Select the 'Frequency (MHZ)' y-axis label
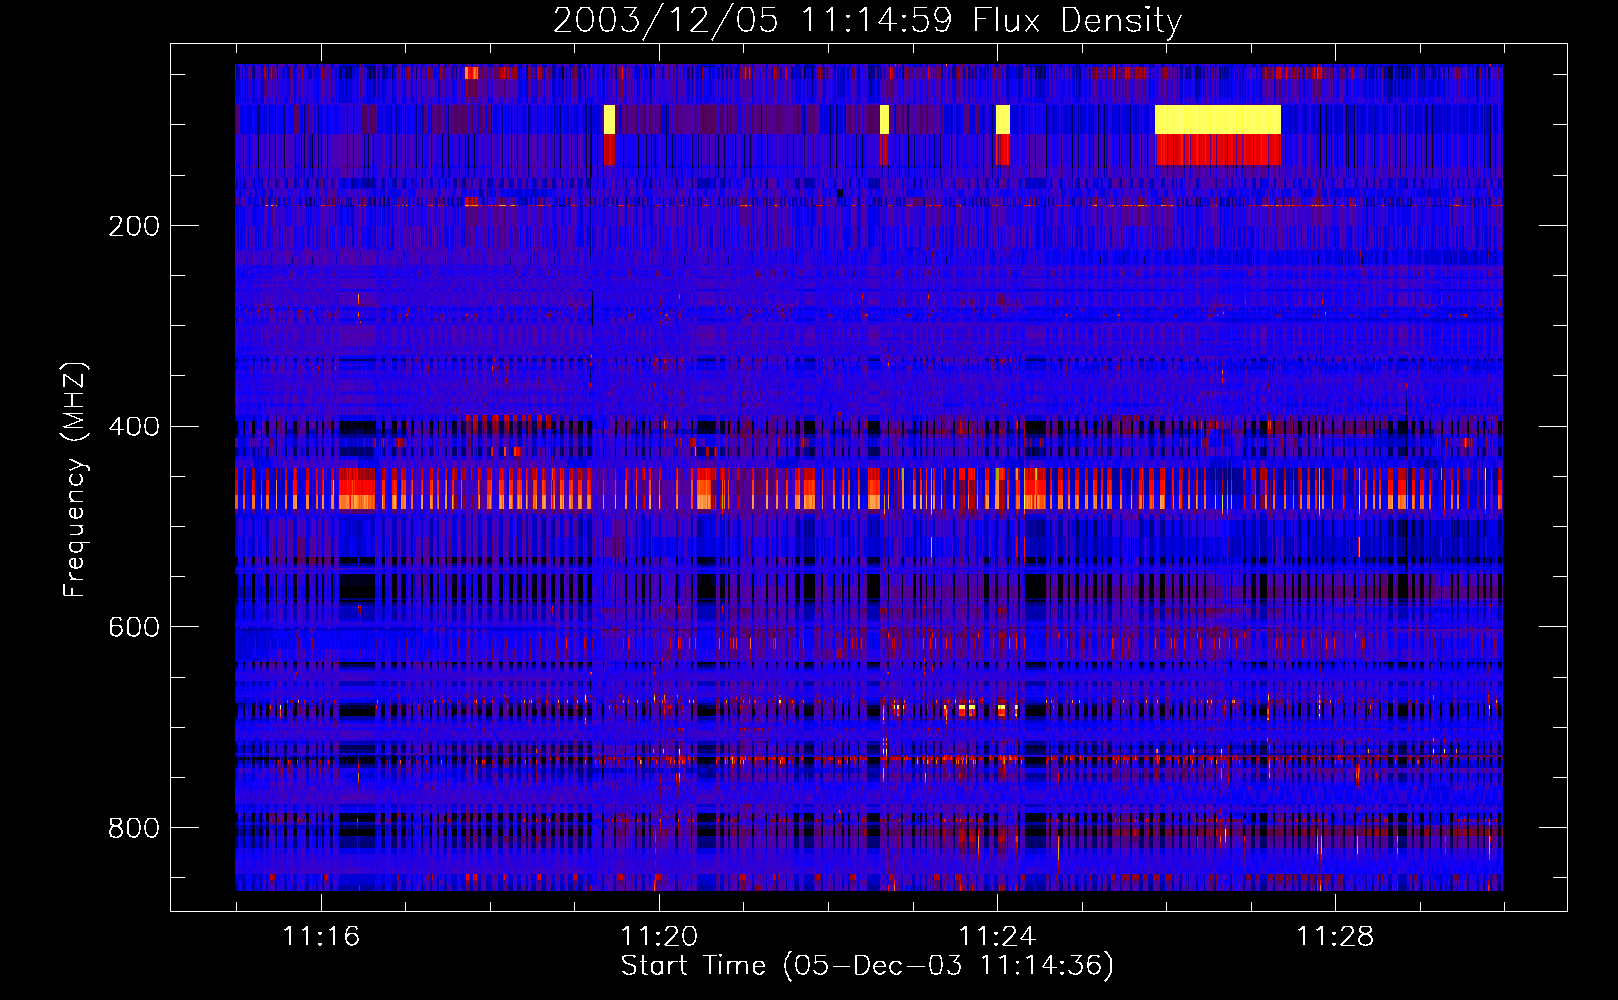This screenshot has width=1618, height=1000. [x=74, y=480]
